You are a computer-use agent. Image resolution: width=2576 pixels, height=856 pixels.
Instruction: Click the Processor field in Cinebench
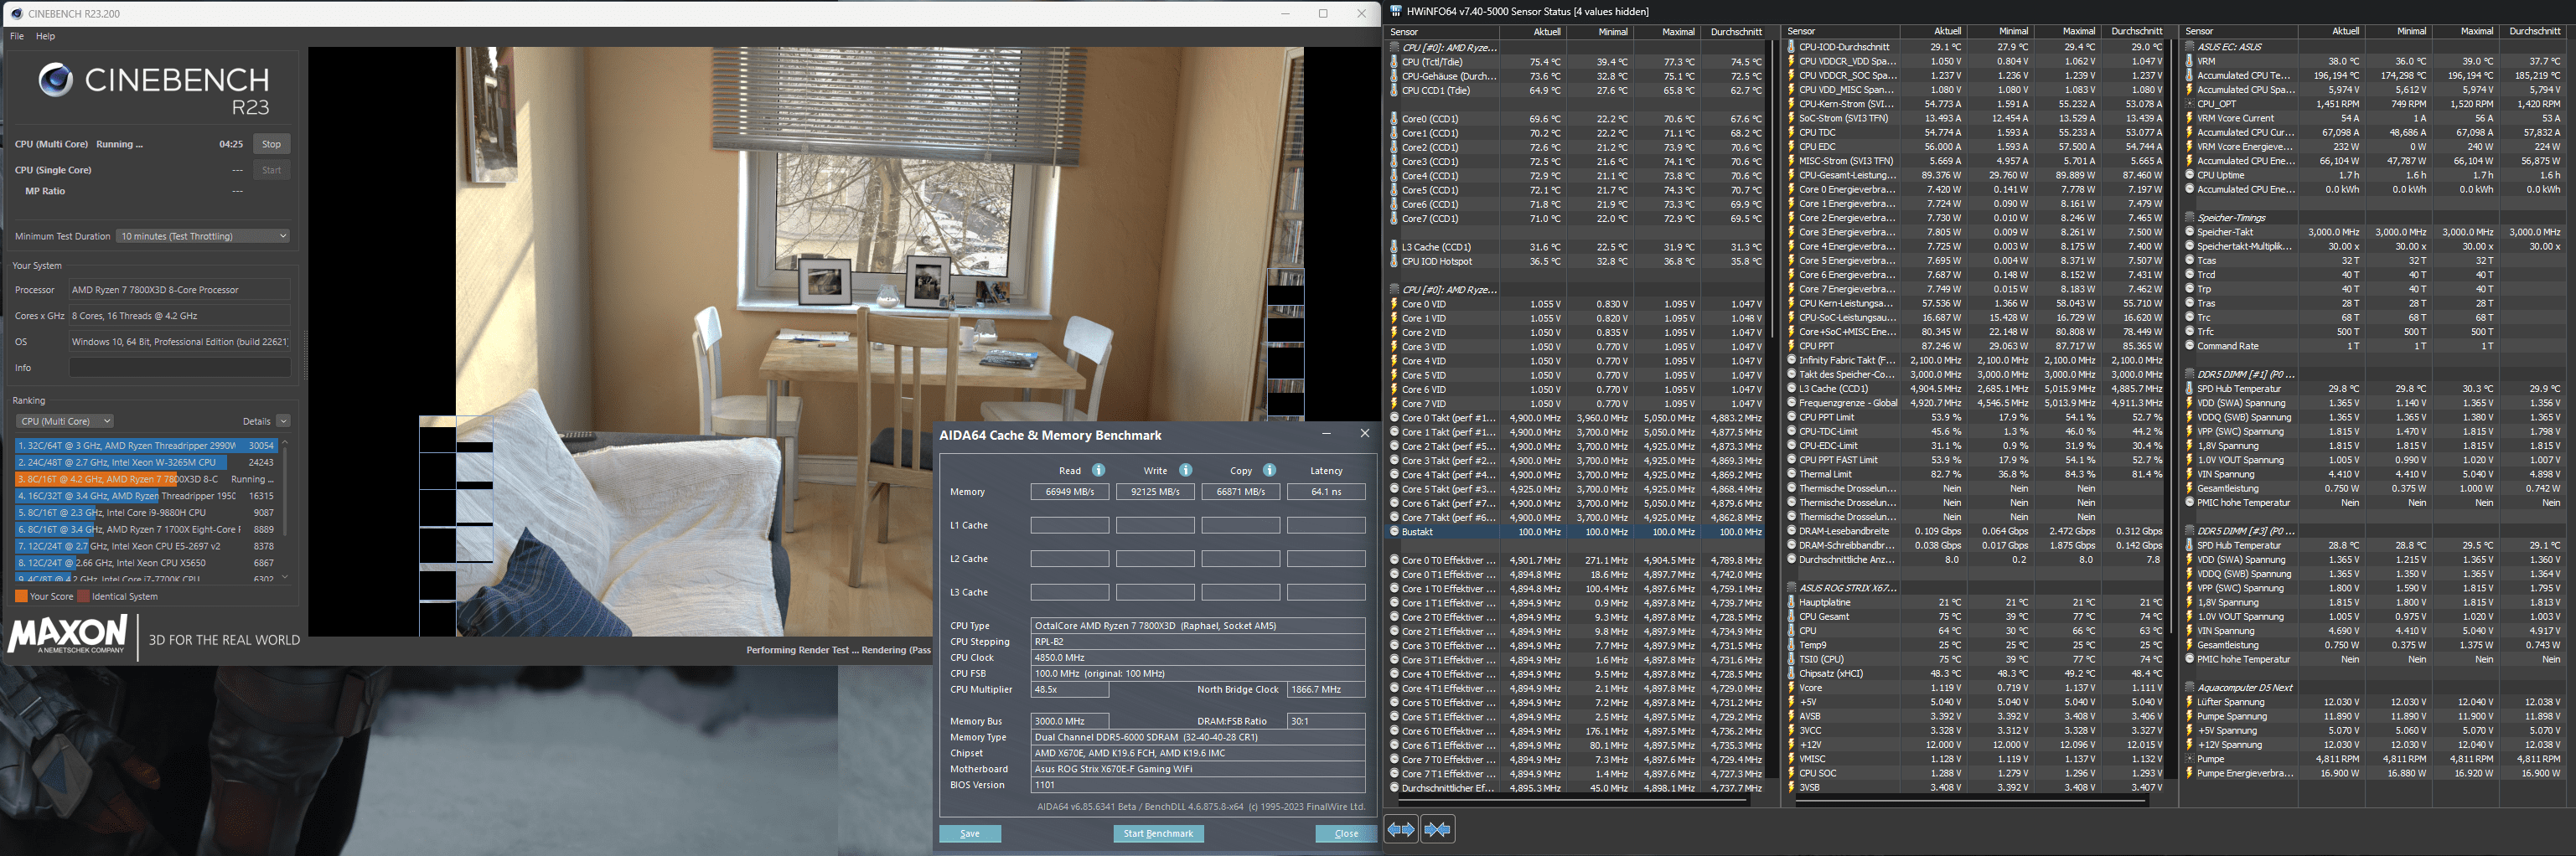pyautogui.click(x=180, y=290)
